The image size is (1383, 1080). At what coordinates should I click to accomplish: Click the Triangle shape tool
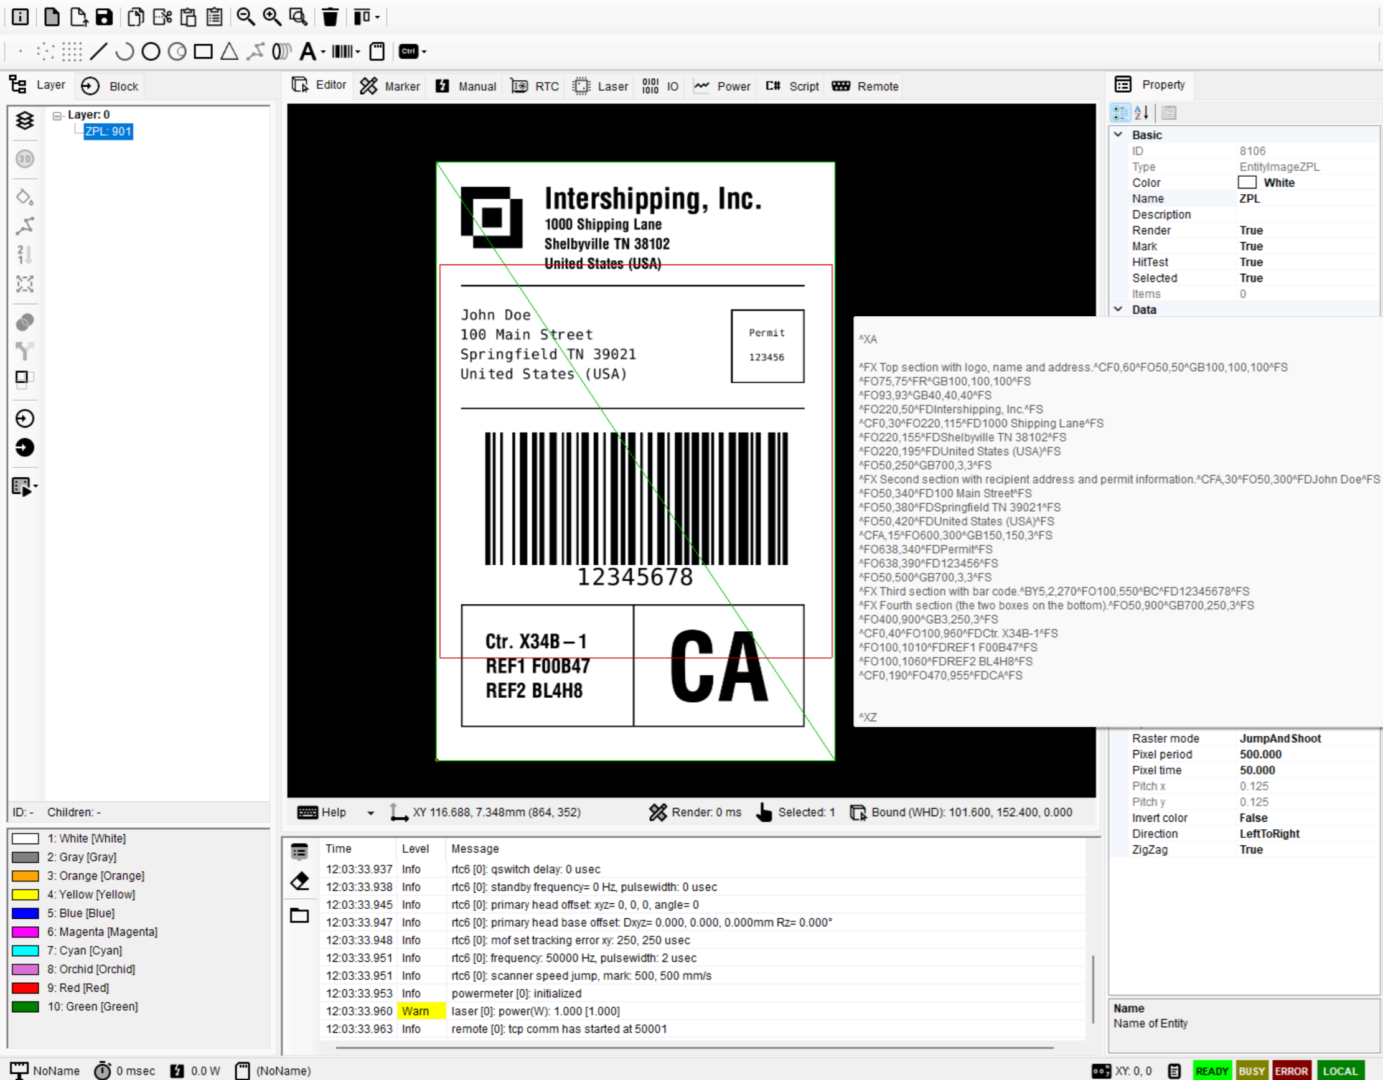[x=229, y=51]
